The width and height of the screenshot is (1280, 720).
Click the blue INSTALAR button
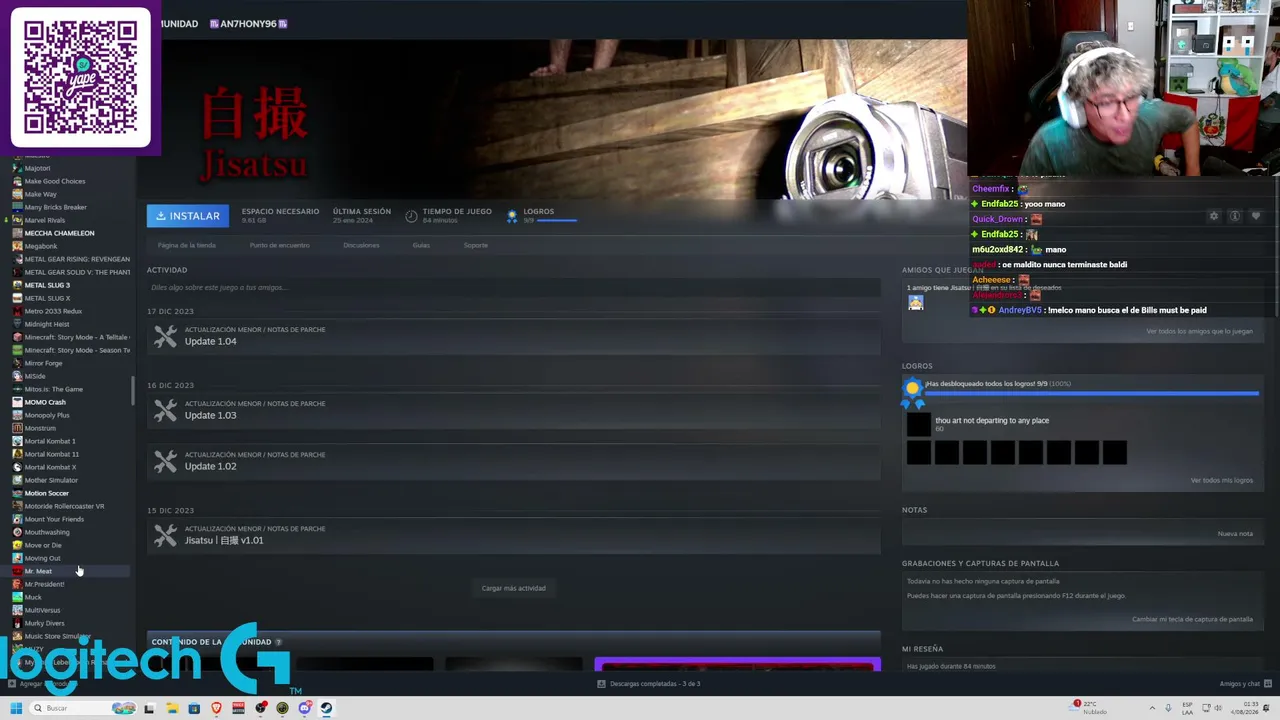[x=187, y=216]
